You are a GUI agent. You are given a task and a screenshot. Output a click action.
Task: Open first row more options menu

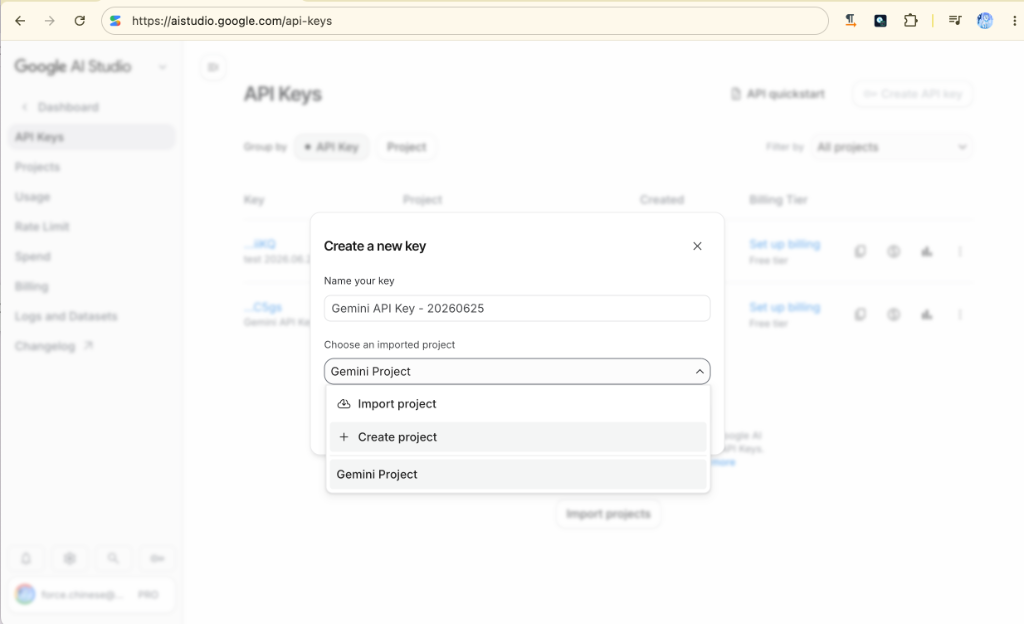960,251
